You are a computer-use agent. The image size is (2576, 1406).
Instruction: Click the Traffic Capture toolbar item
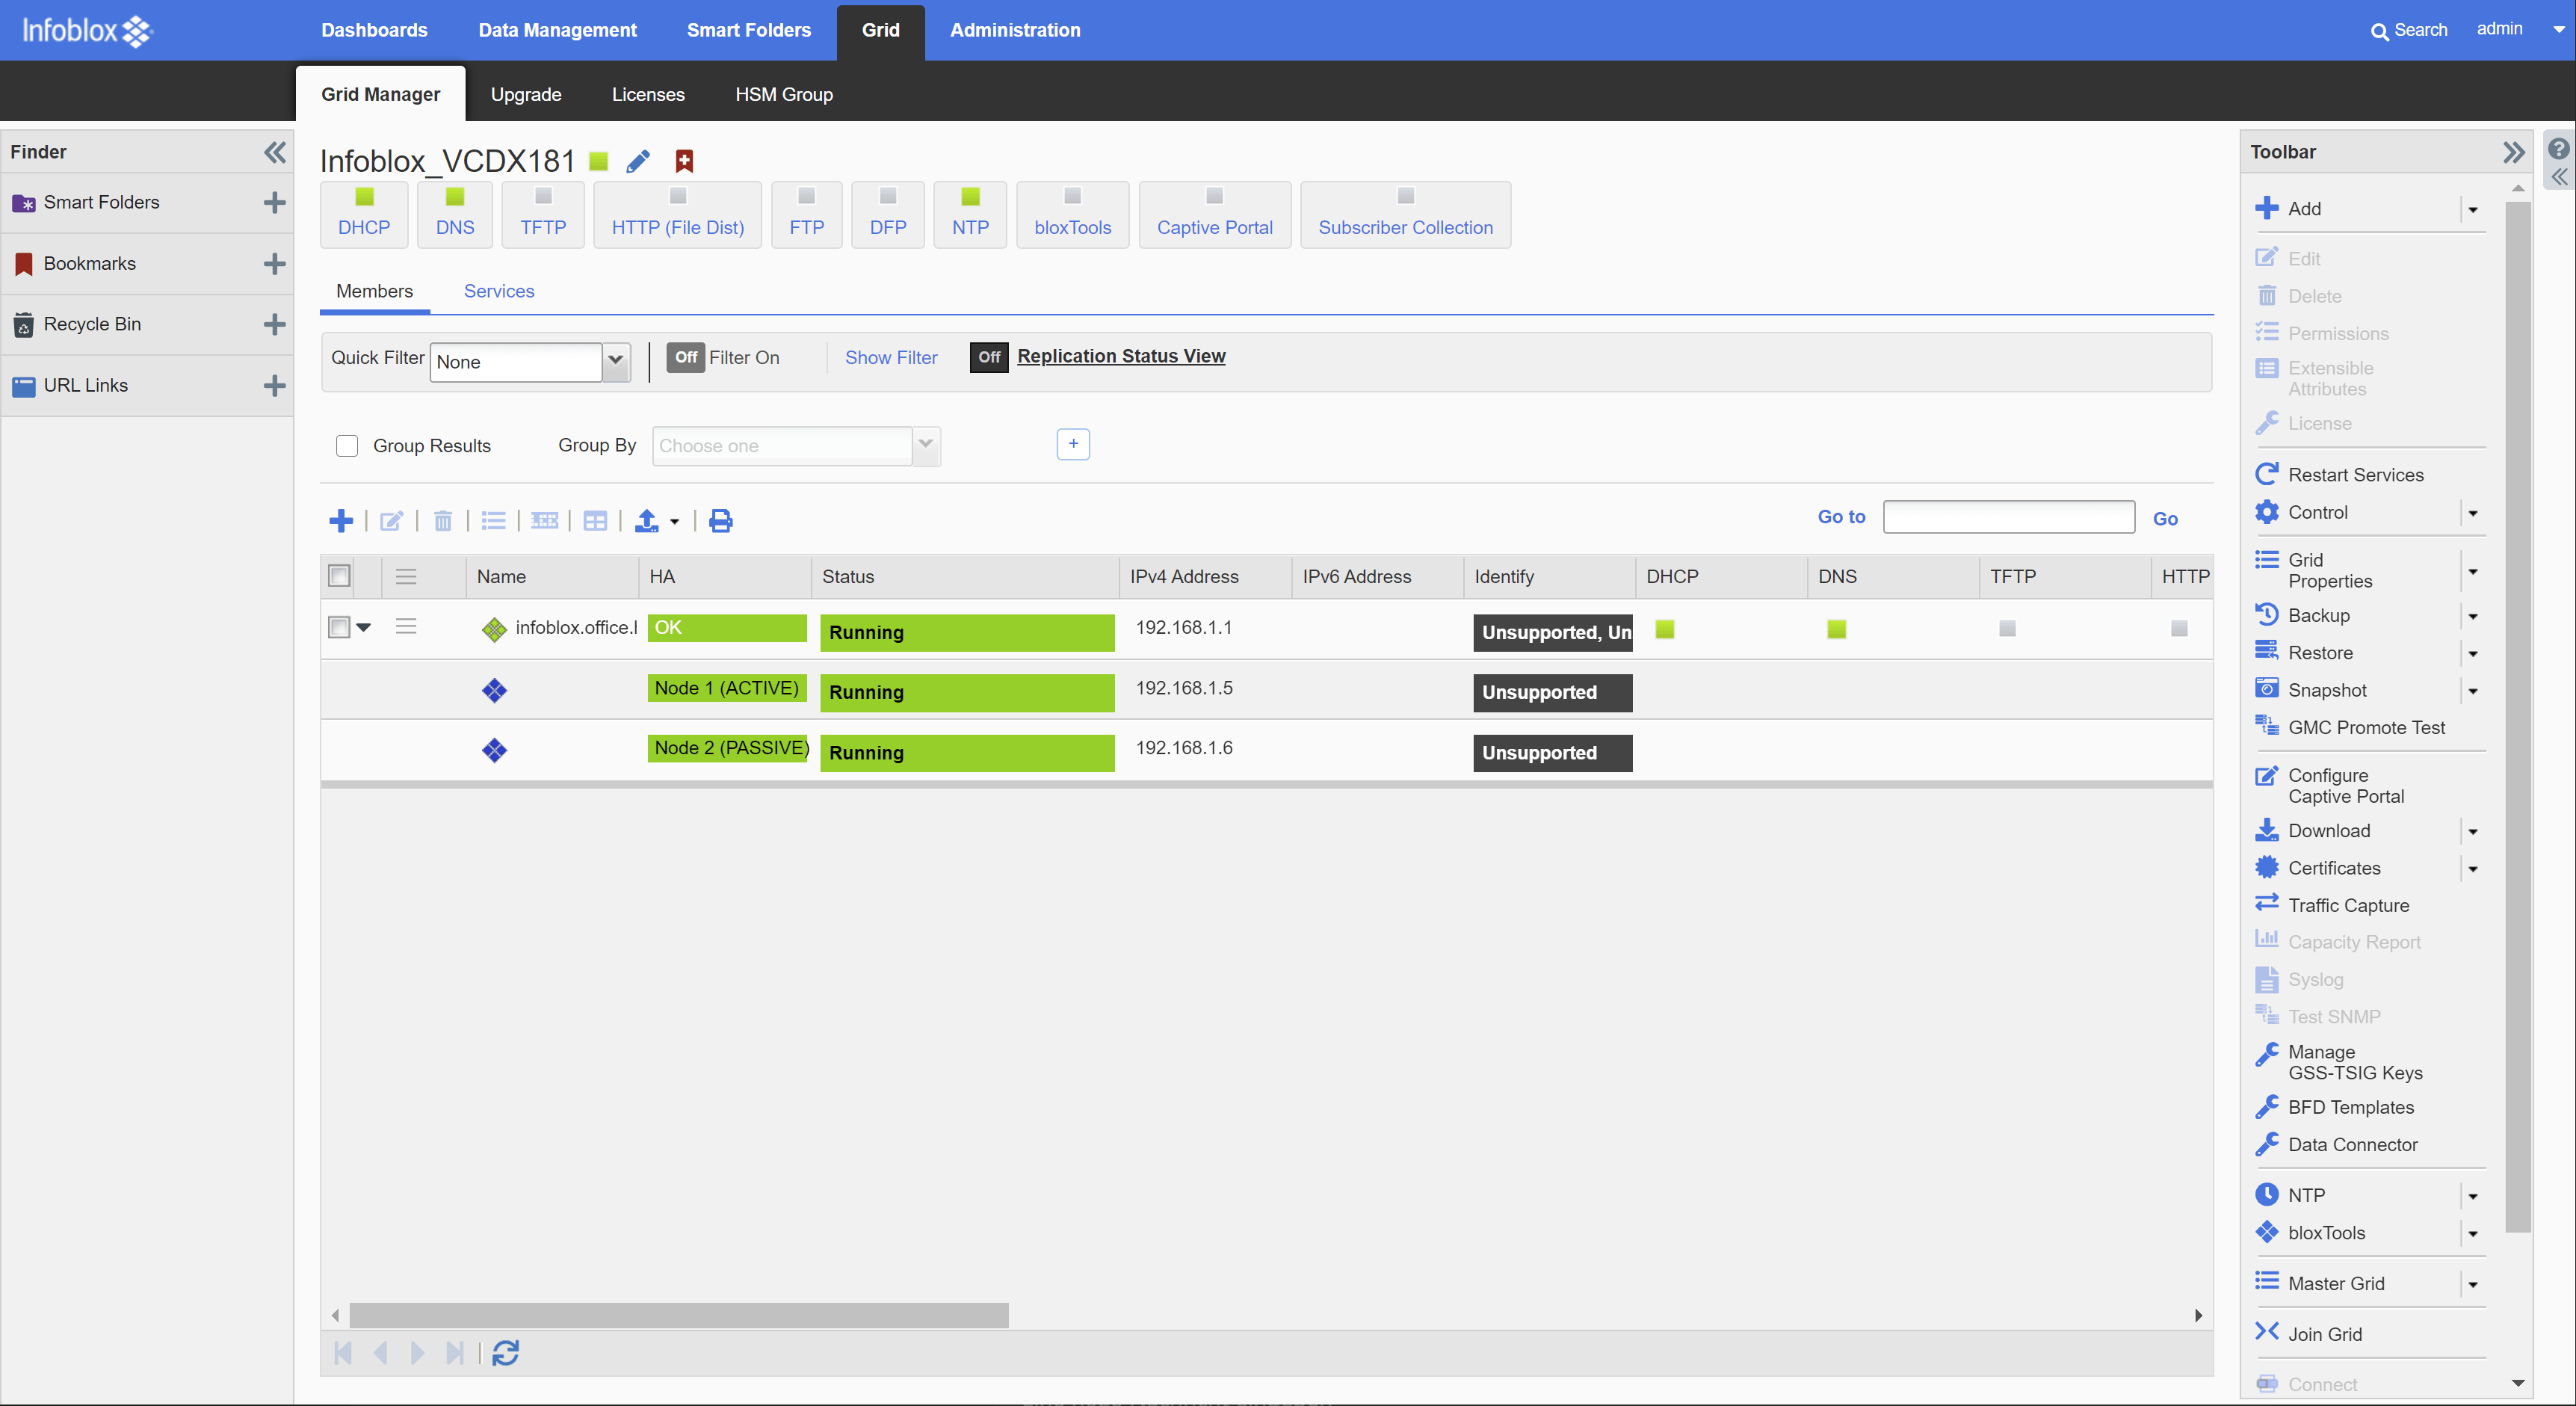pos(2347,905)
